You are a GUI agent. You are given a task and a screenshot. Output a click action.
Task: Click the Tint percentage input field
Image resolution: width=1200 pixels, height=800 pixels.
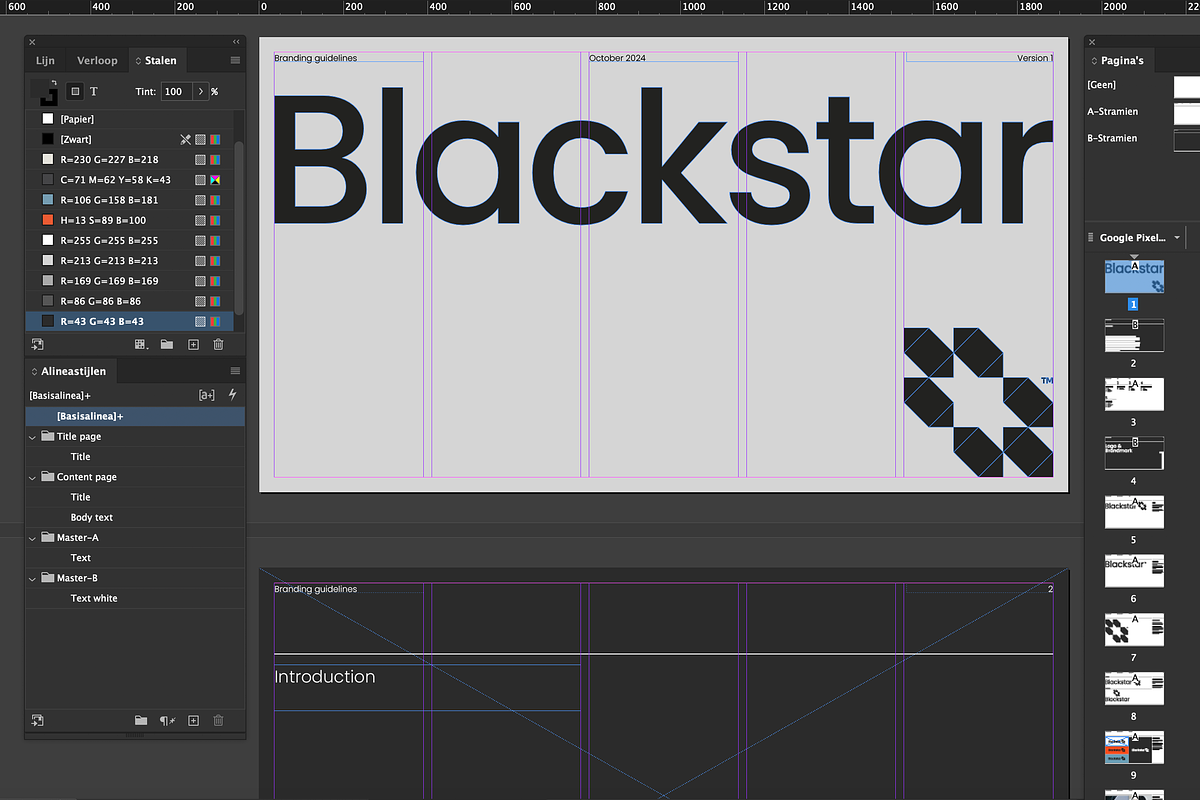coord(176,91)
